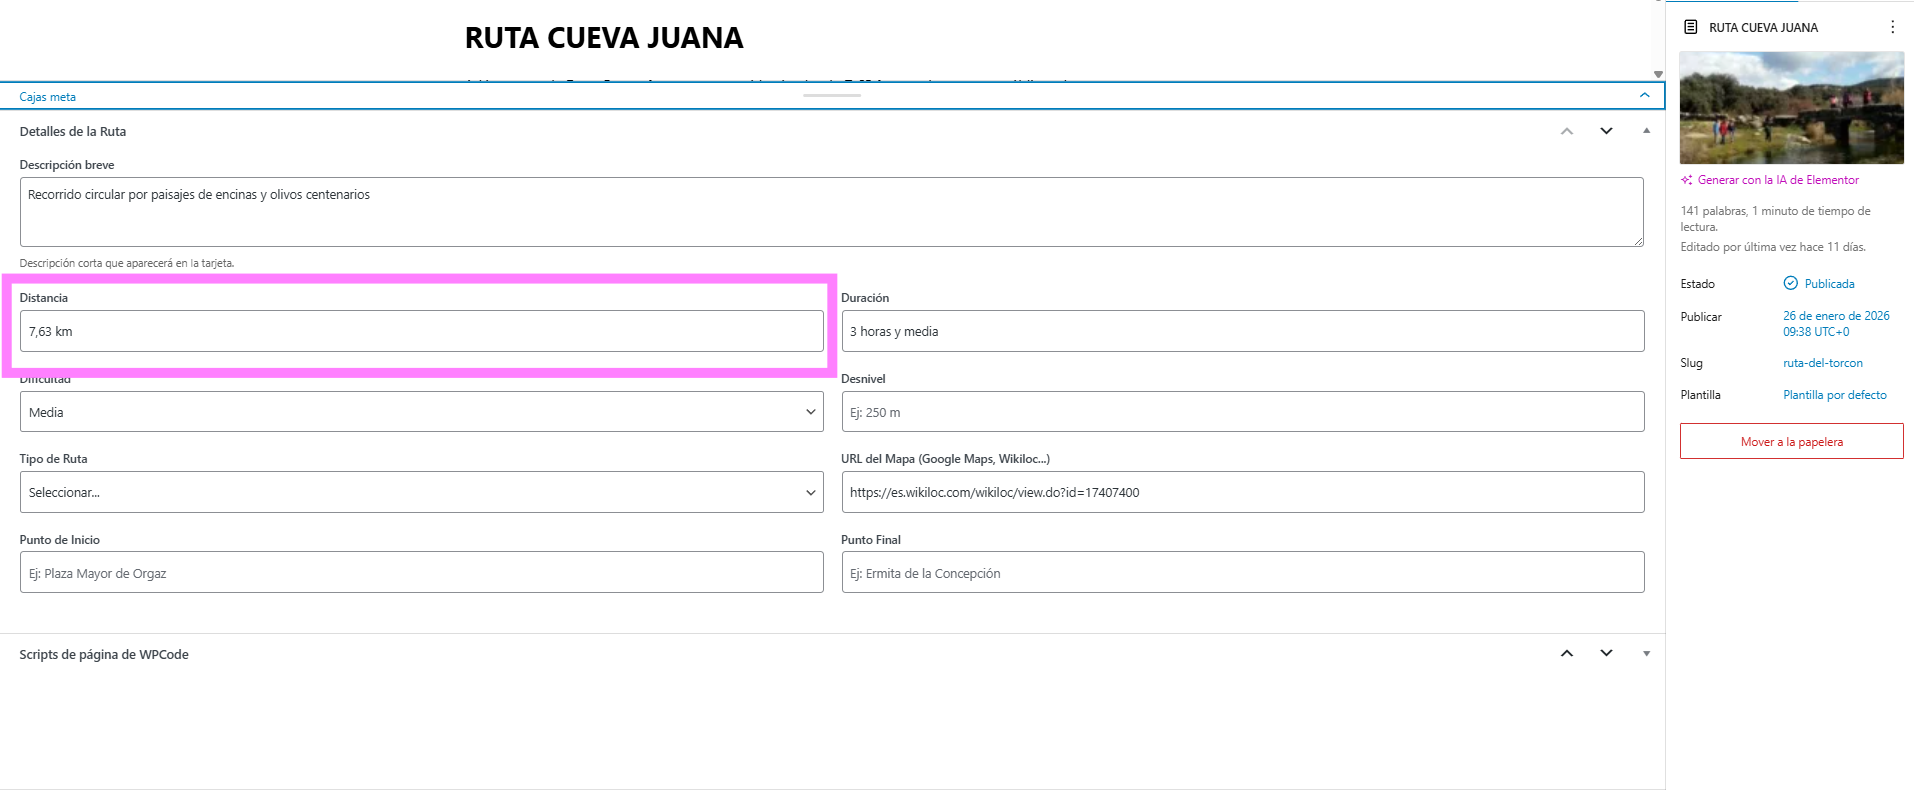Viewport: 1914px width, 792px height.
Task: Open the Tipo de Ruta dropdown
Action: (x=421, y=492)
